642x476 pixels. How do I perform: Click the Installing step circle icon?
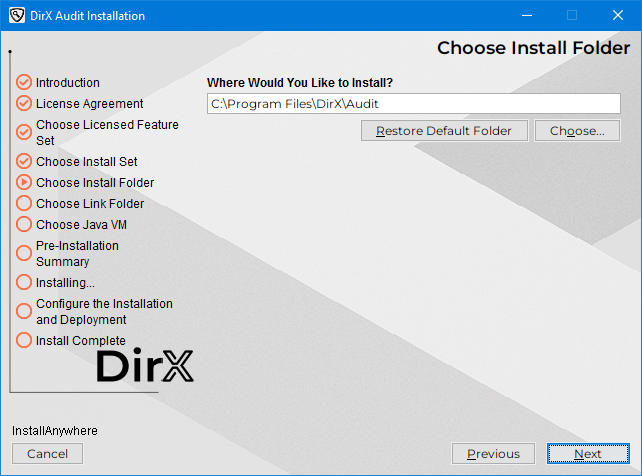24,282
